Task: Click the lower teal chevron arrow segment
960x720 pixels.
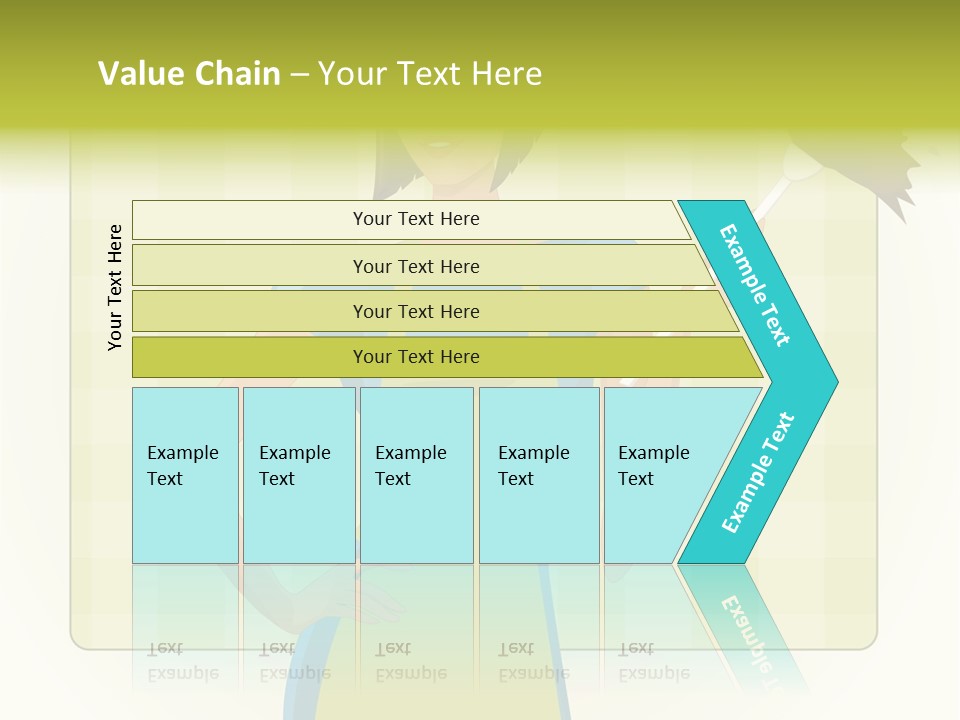Action: (x=756, y=474)
